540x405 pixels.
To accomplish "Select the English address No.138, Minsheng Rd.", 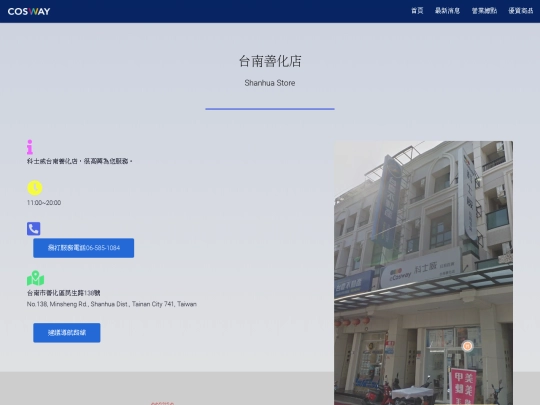I will (x=112, y=304).
